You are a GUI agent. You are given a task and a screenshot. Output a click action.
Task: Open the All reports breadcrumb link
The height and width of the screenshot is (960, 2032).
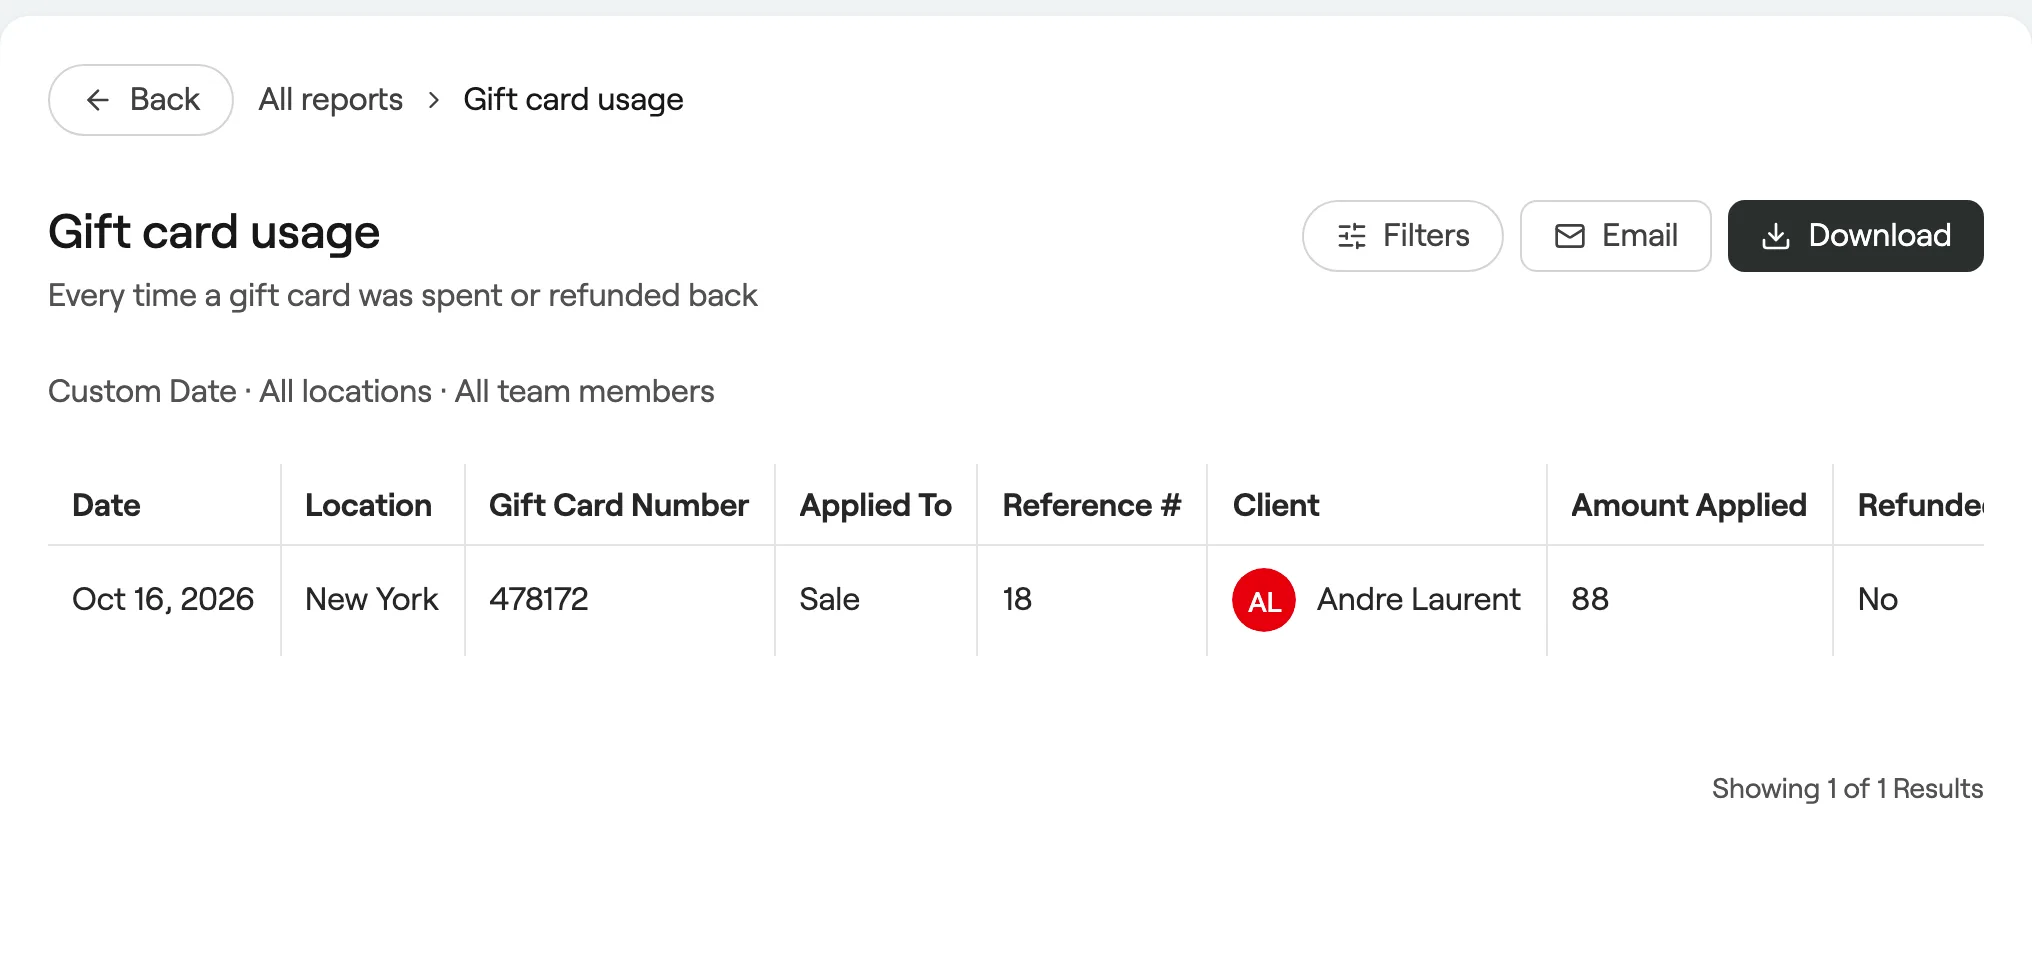pos(331,100)
